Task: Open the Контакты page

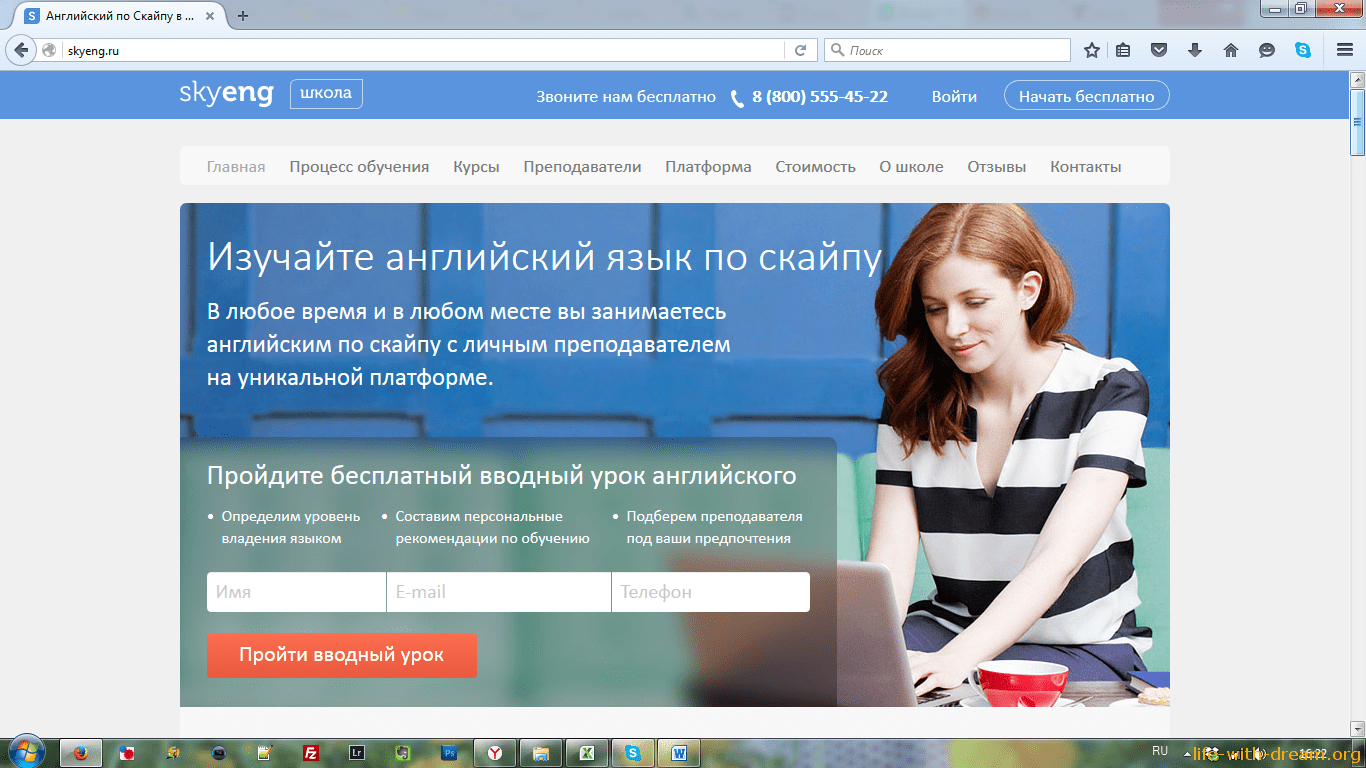Action: [1085, 167]
